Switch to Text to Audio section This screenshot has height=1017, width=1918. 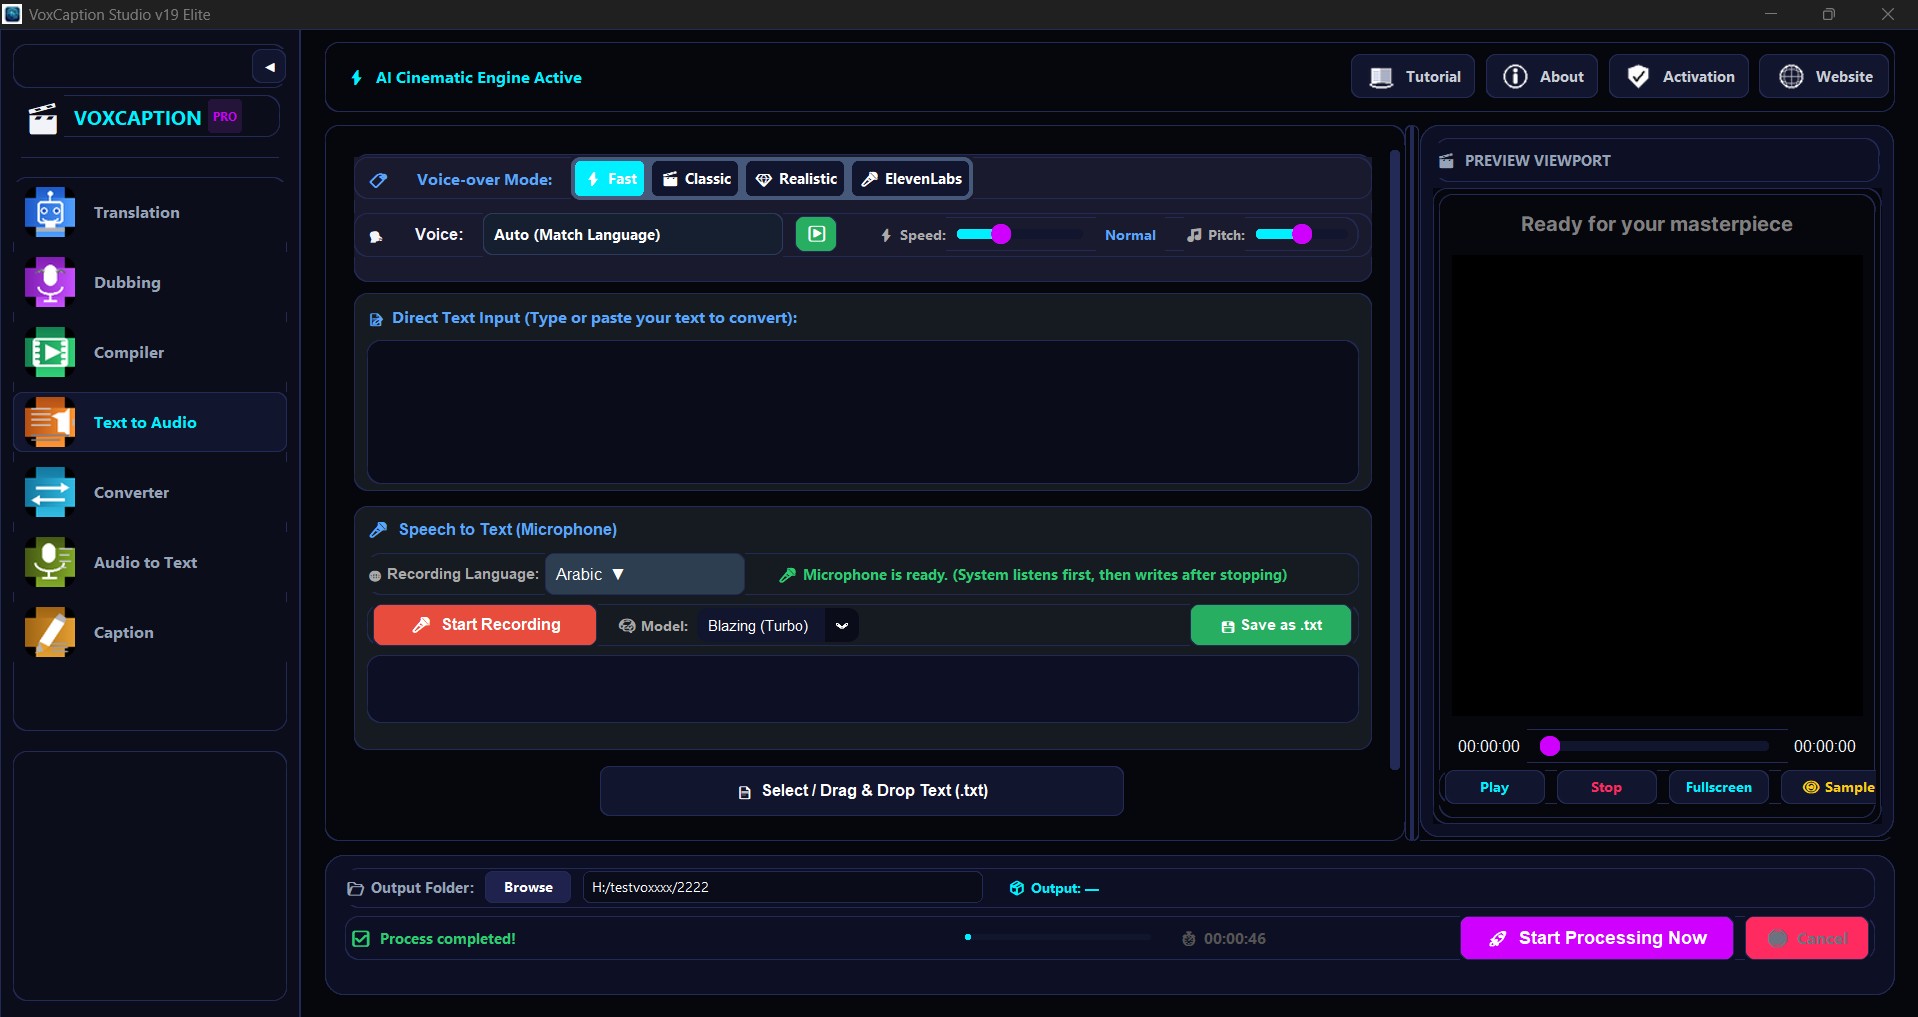click(150, 422)
